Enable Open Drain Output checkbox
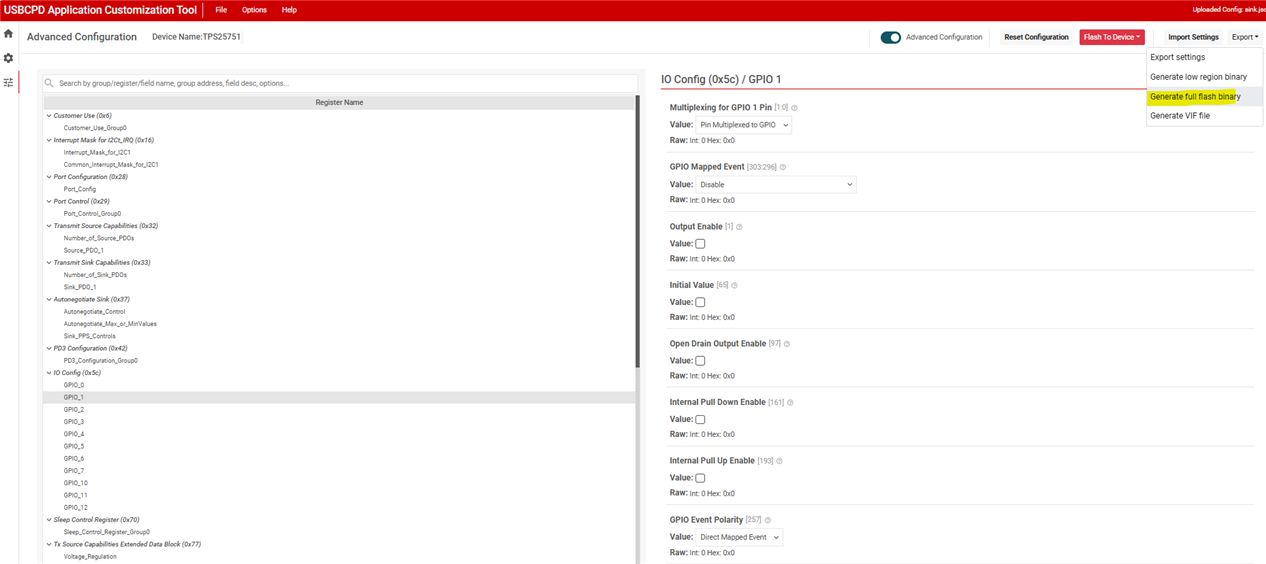This screenshot has width=1266, height=564. (700, 360)
